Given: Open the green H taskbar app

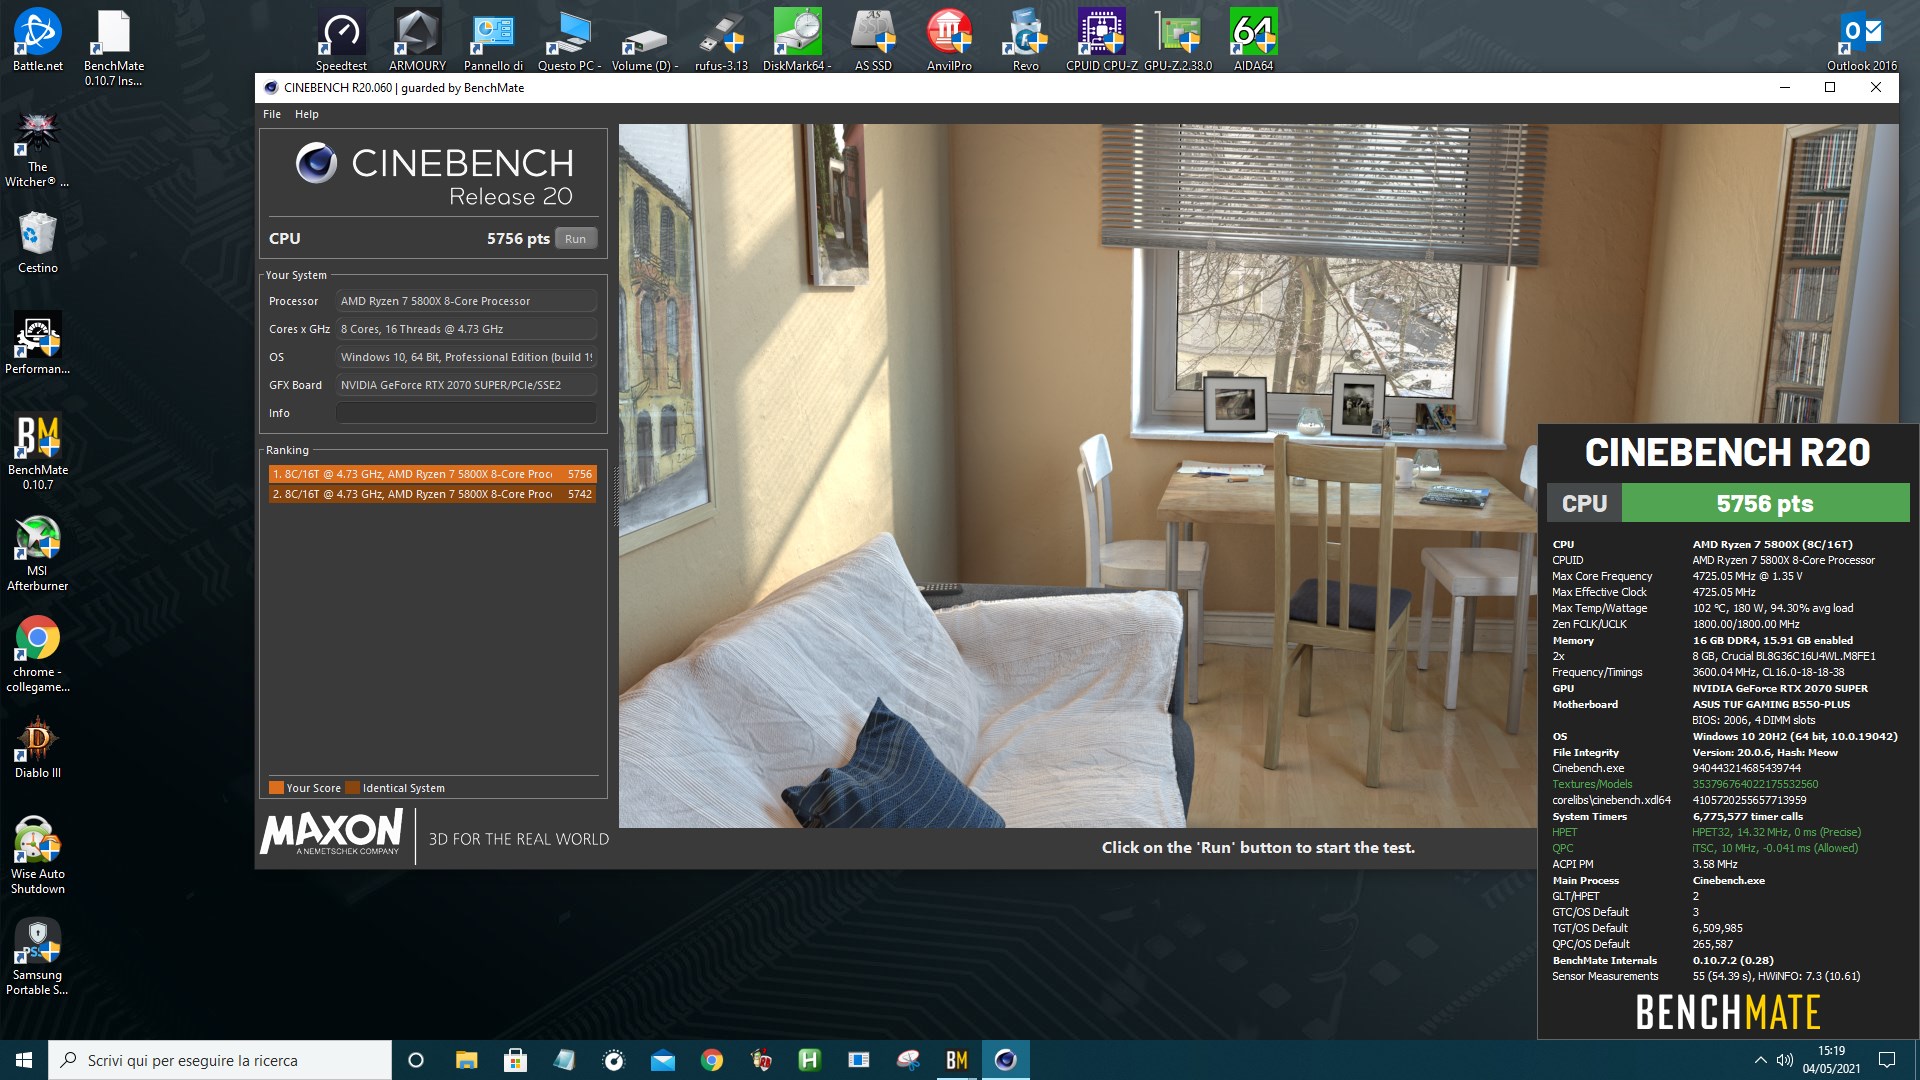Looking at the screenshot, I should [x=809, y=1060].
